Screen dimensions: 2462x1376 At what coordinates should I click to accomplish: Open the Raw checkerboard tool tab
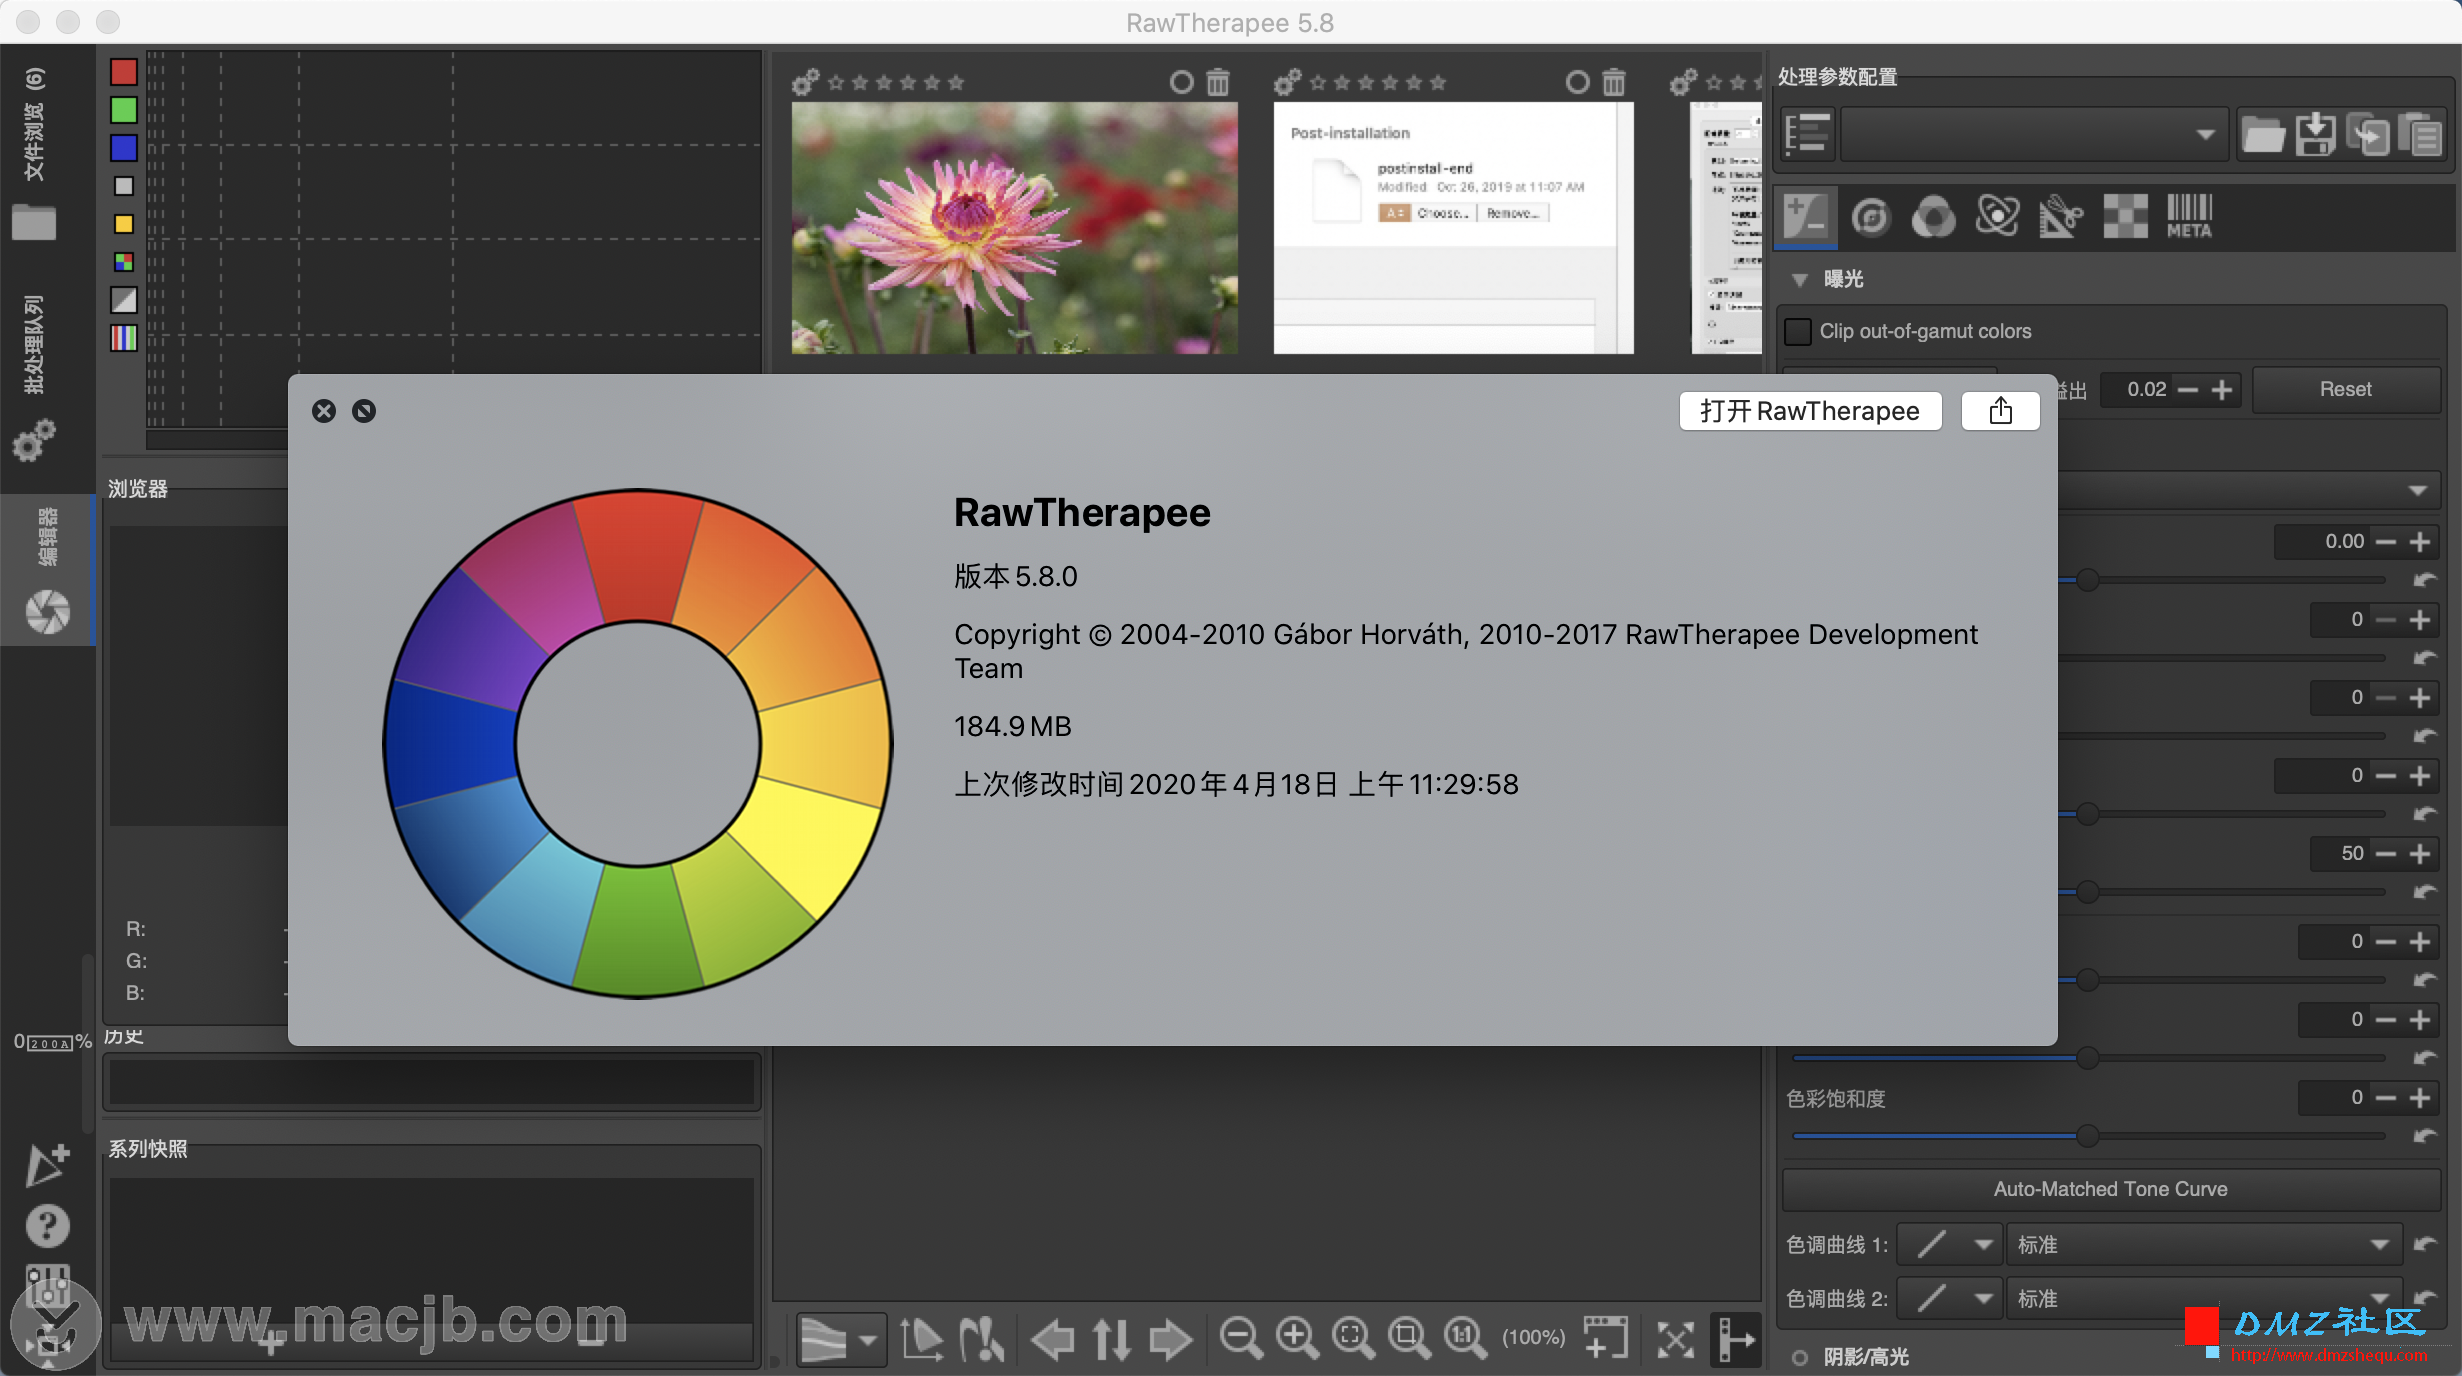pos(2125,216)
